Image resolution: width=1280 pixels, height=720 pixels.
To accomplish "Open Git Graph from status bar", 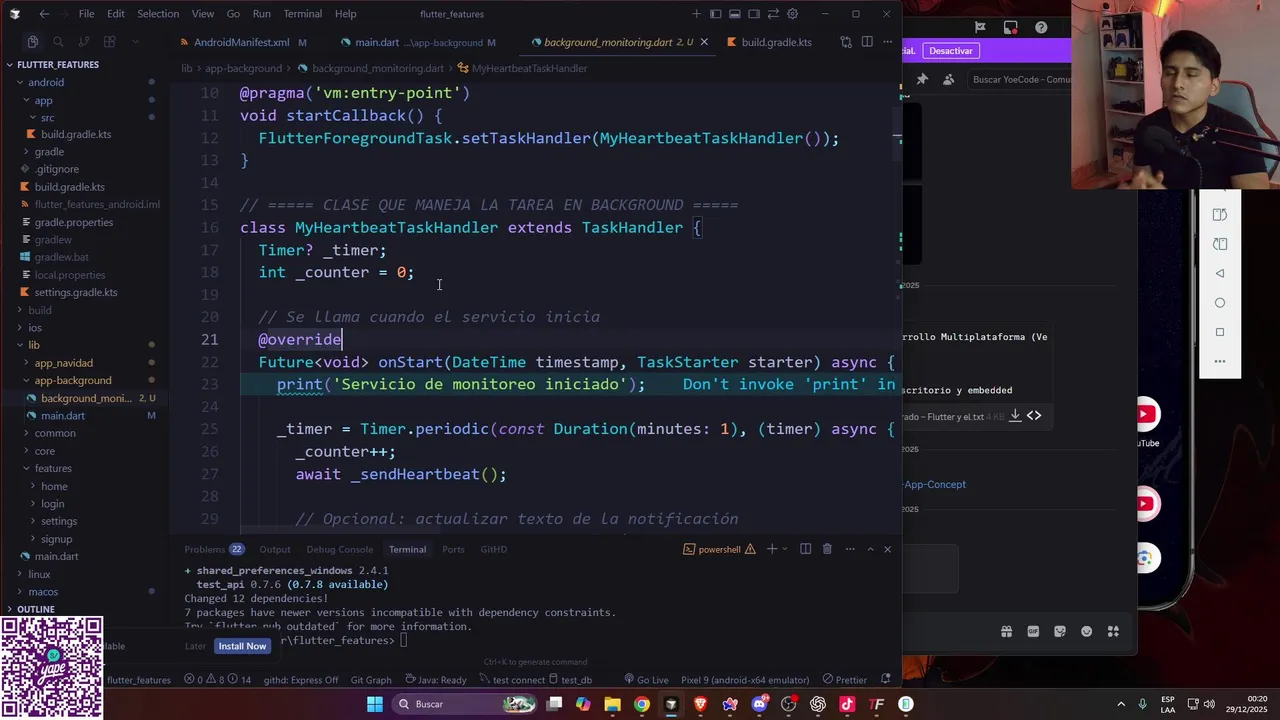I will coord(371,680).
